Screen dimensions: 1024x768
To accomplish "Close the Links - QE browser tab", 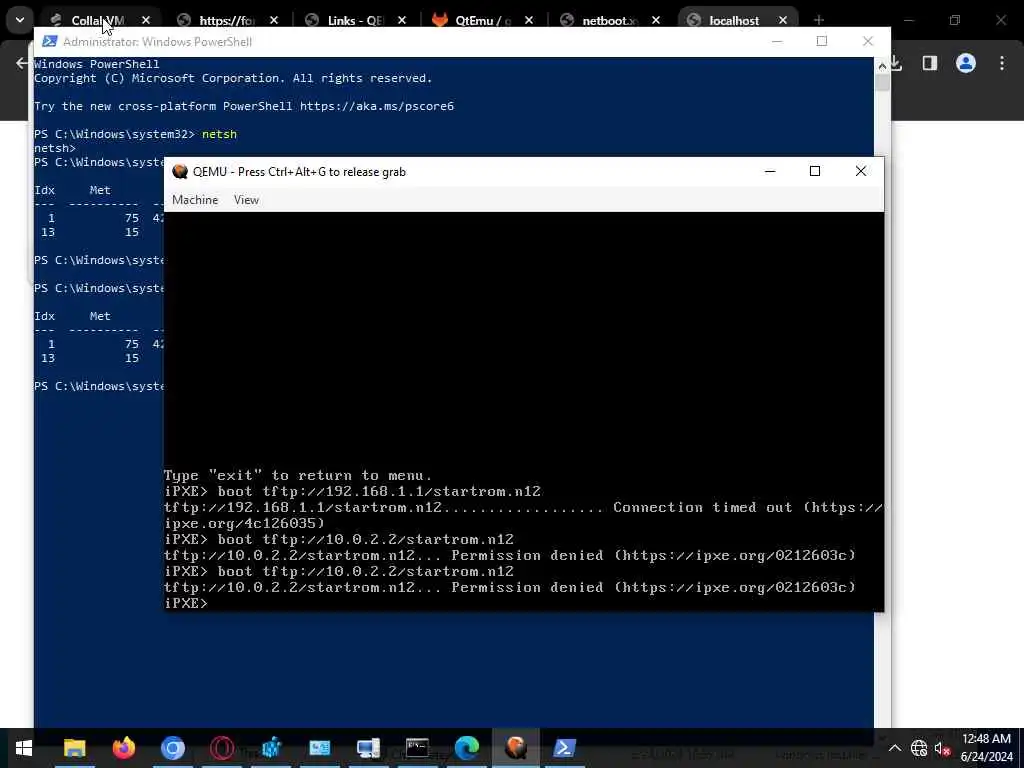I will click(402, 20).
